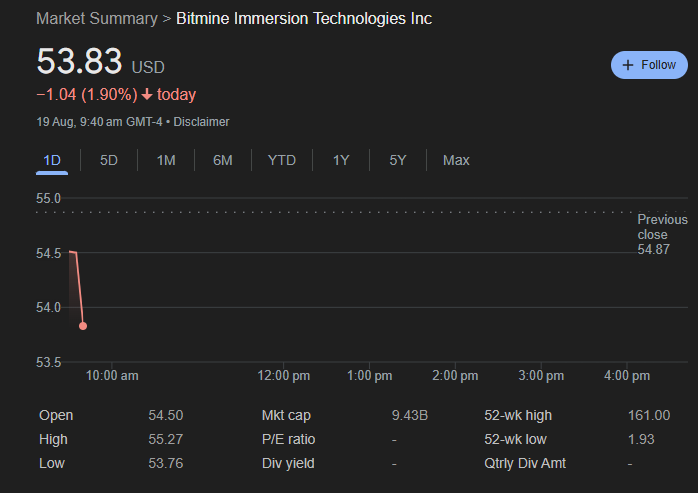This screenshot has width=698, height=493.
Task: Click the Previous close label
Action: pyautogui.click(x=661, y=227)
